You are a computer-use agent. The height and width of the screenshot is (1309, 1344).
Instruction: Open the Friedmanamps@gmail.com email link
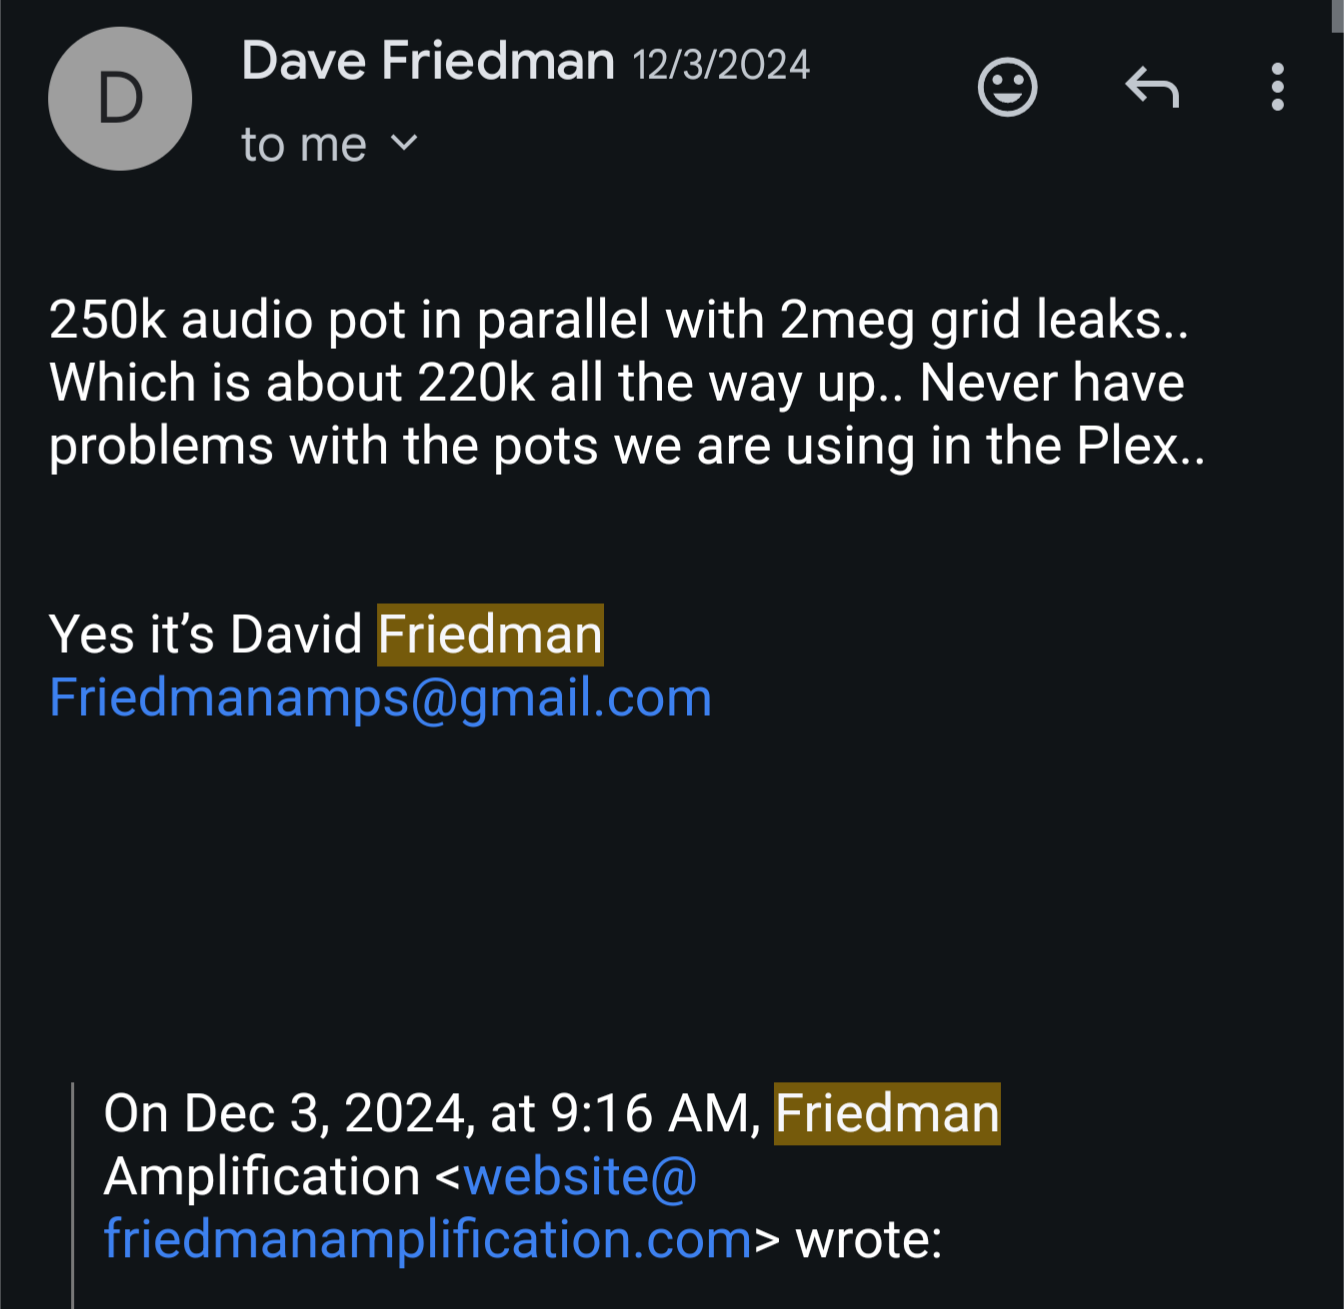380,698
